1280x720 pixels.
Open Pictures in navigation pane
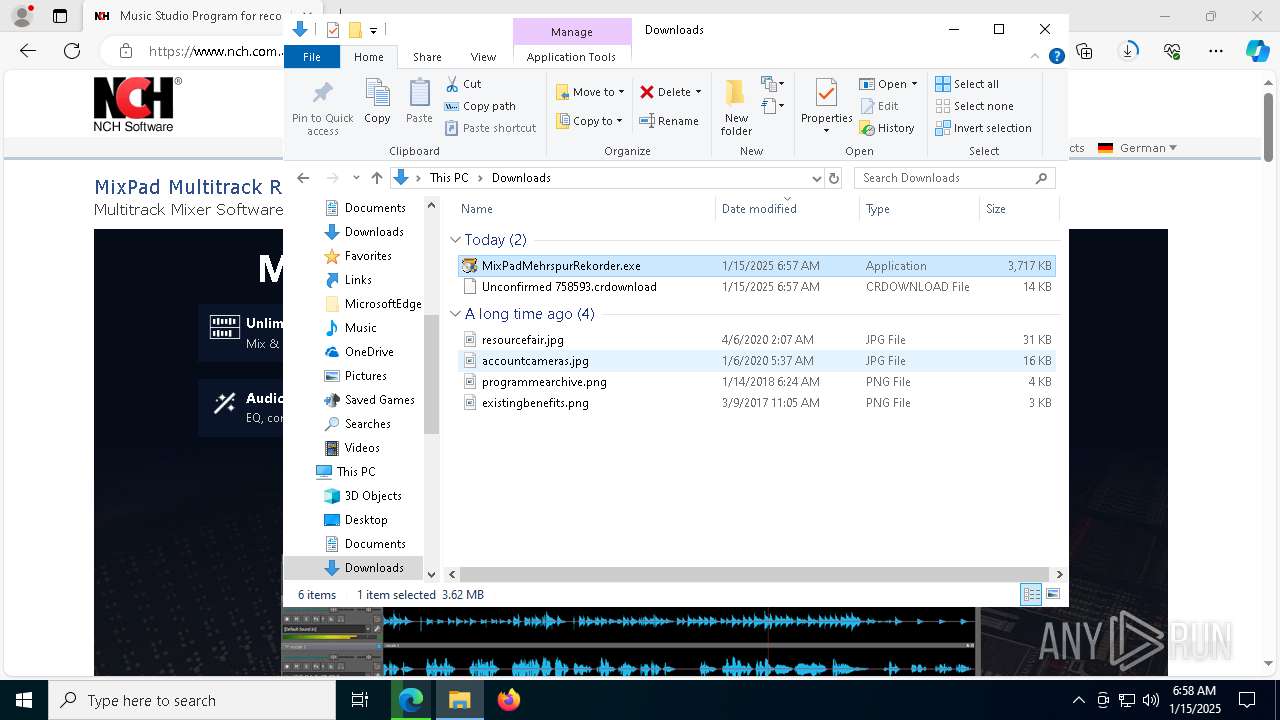click(365, 376)
